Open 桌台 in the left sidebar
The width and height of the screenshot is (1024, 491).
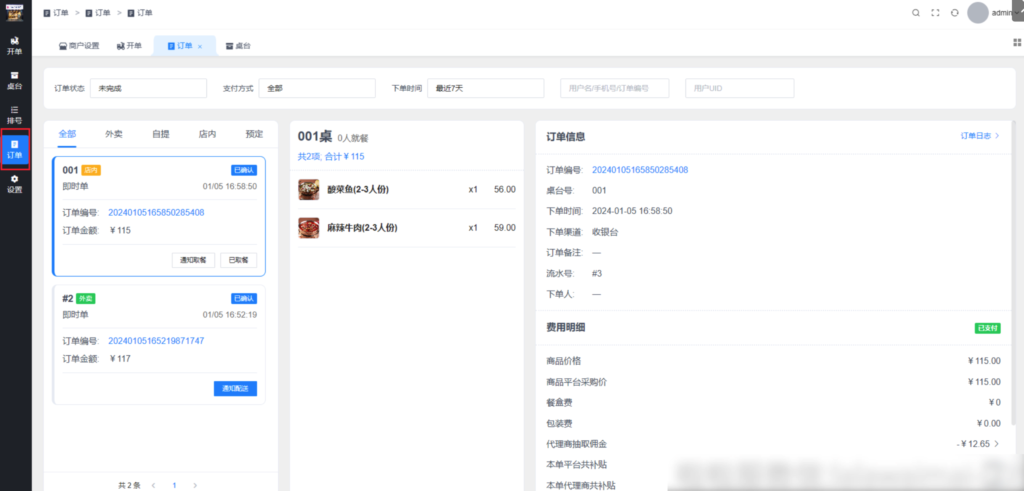pyautogui.click(x=14, y=80)
